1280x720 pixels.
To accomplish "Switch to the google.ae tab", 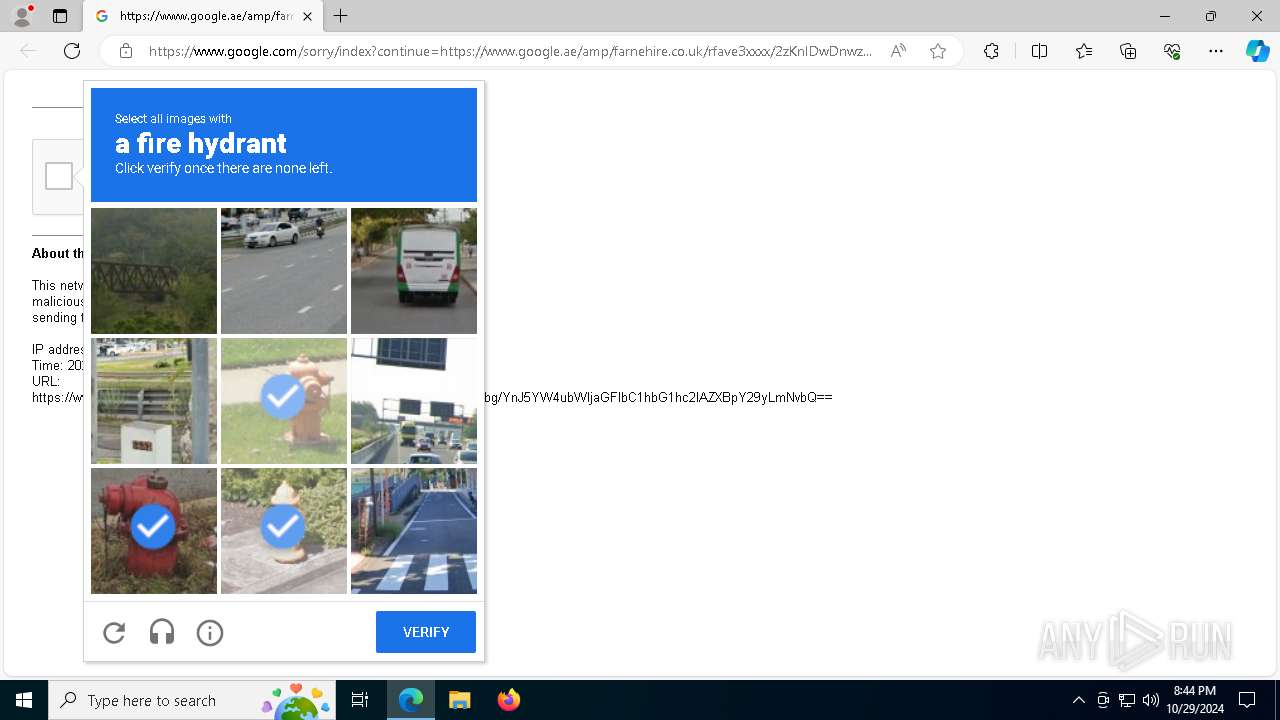I will (204, 16).
